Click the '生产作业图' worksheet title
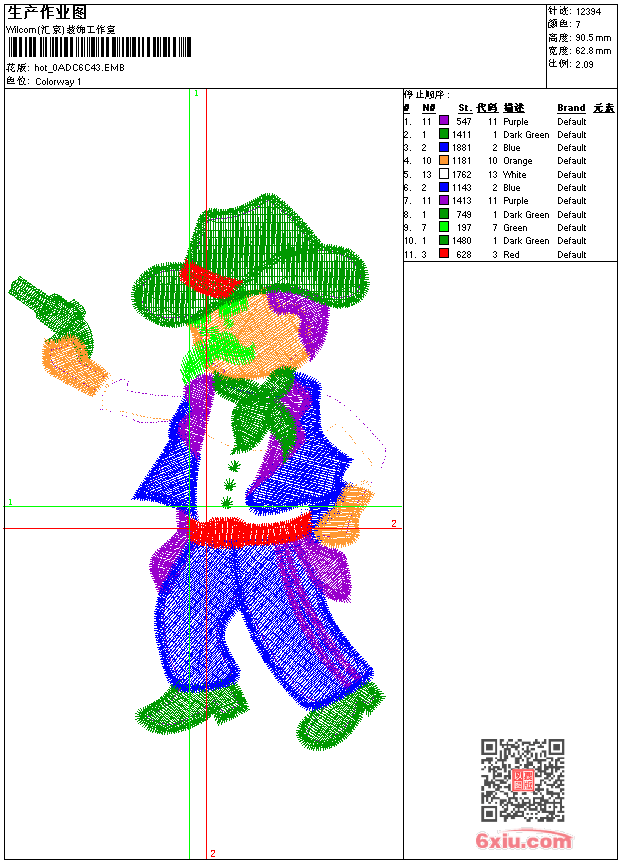 click(47, 13)
